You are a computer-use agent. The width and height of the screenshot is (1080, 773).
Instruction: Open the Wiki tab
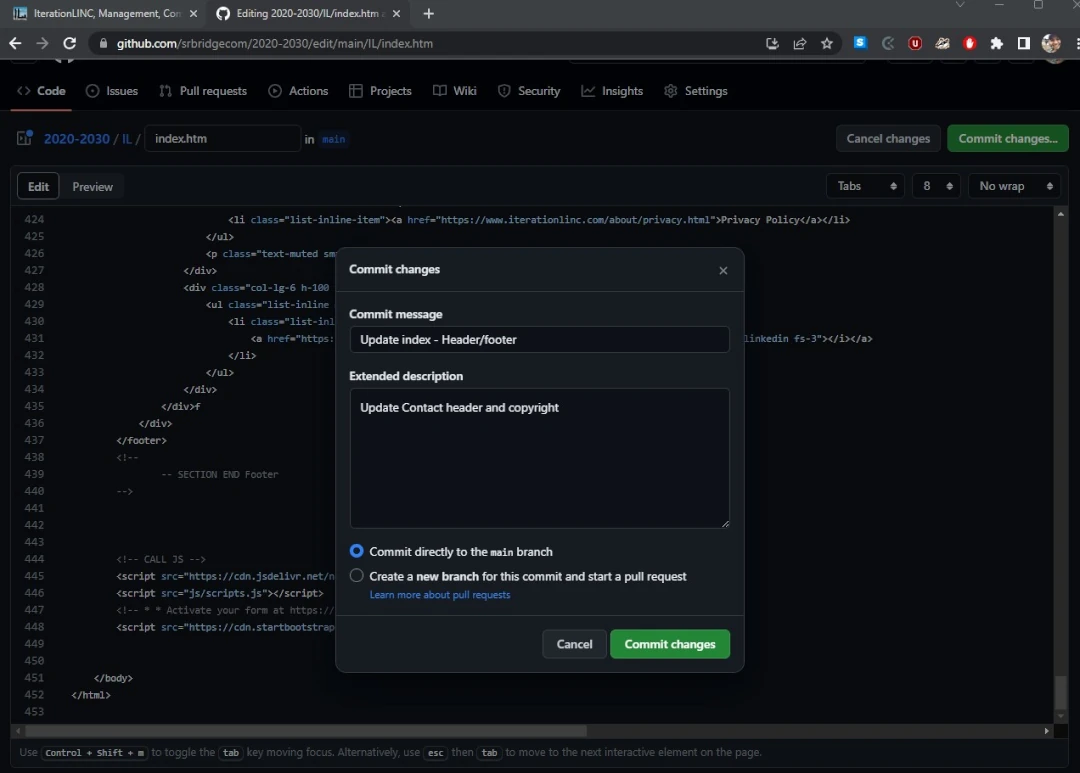pos(455,91)
